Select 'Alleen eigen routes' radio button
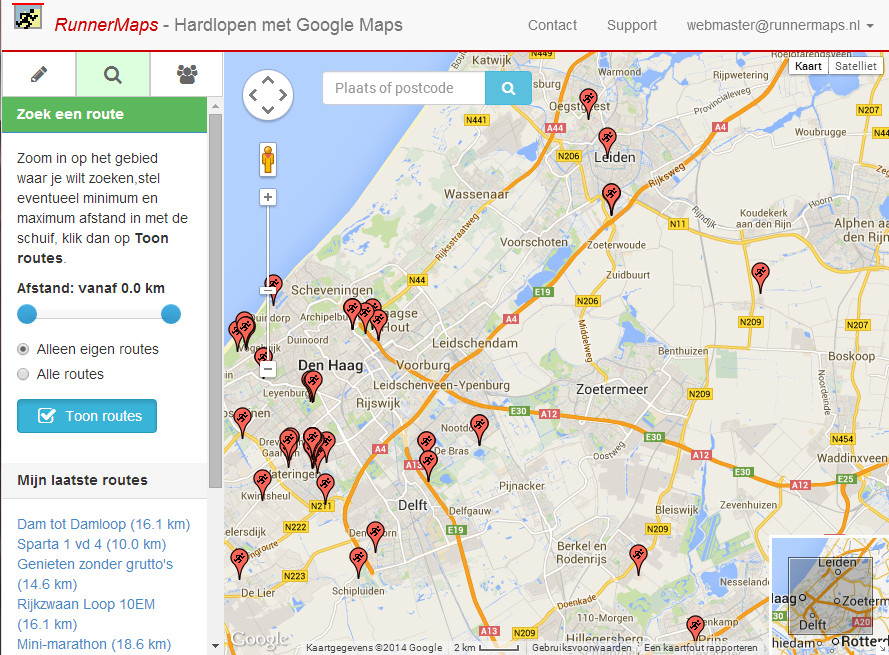The width and height of the screenshot is (889, 655). click(24, 349)
